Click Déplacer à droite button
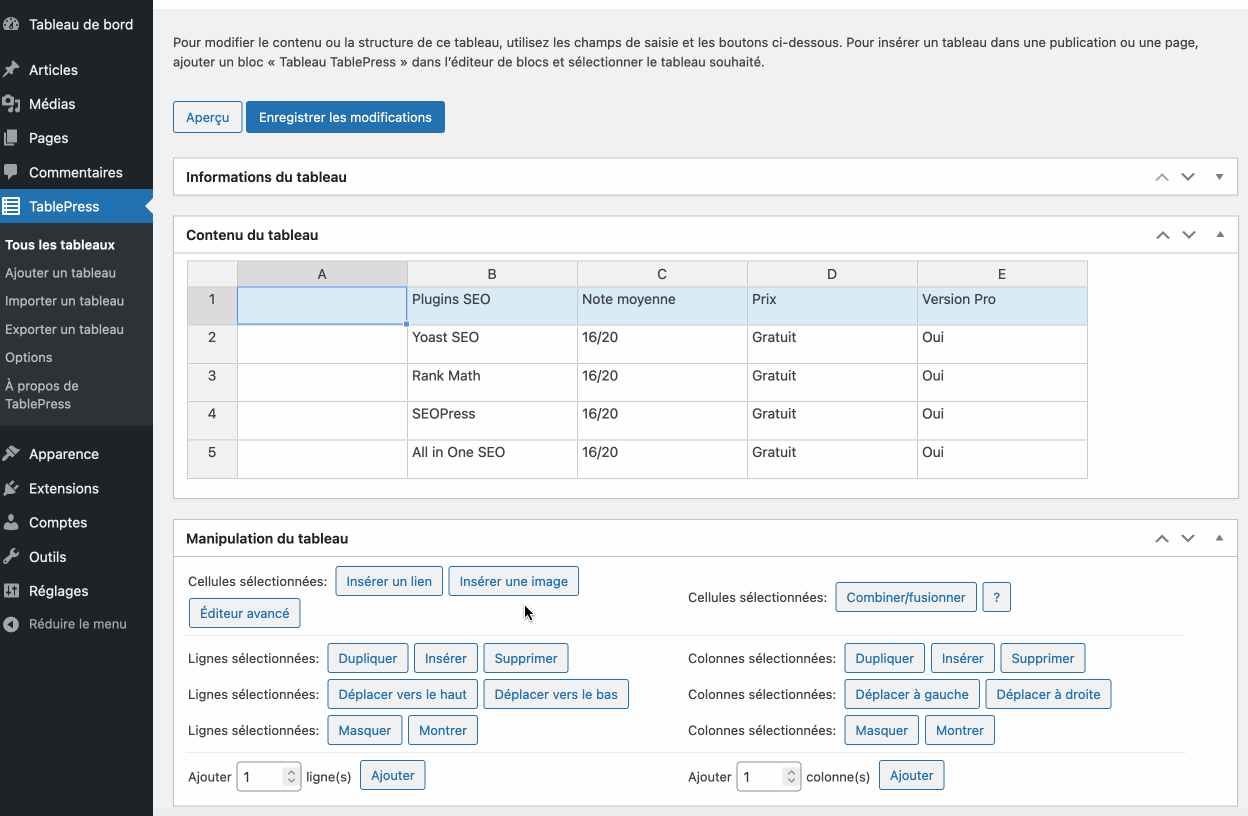The width and height of the screenshot is (1248, 816). coord(1048,694)
